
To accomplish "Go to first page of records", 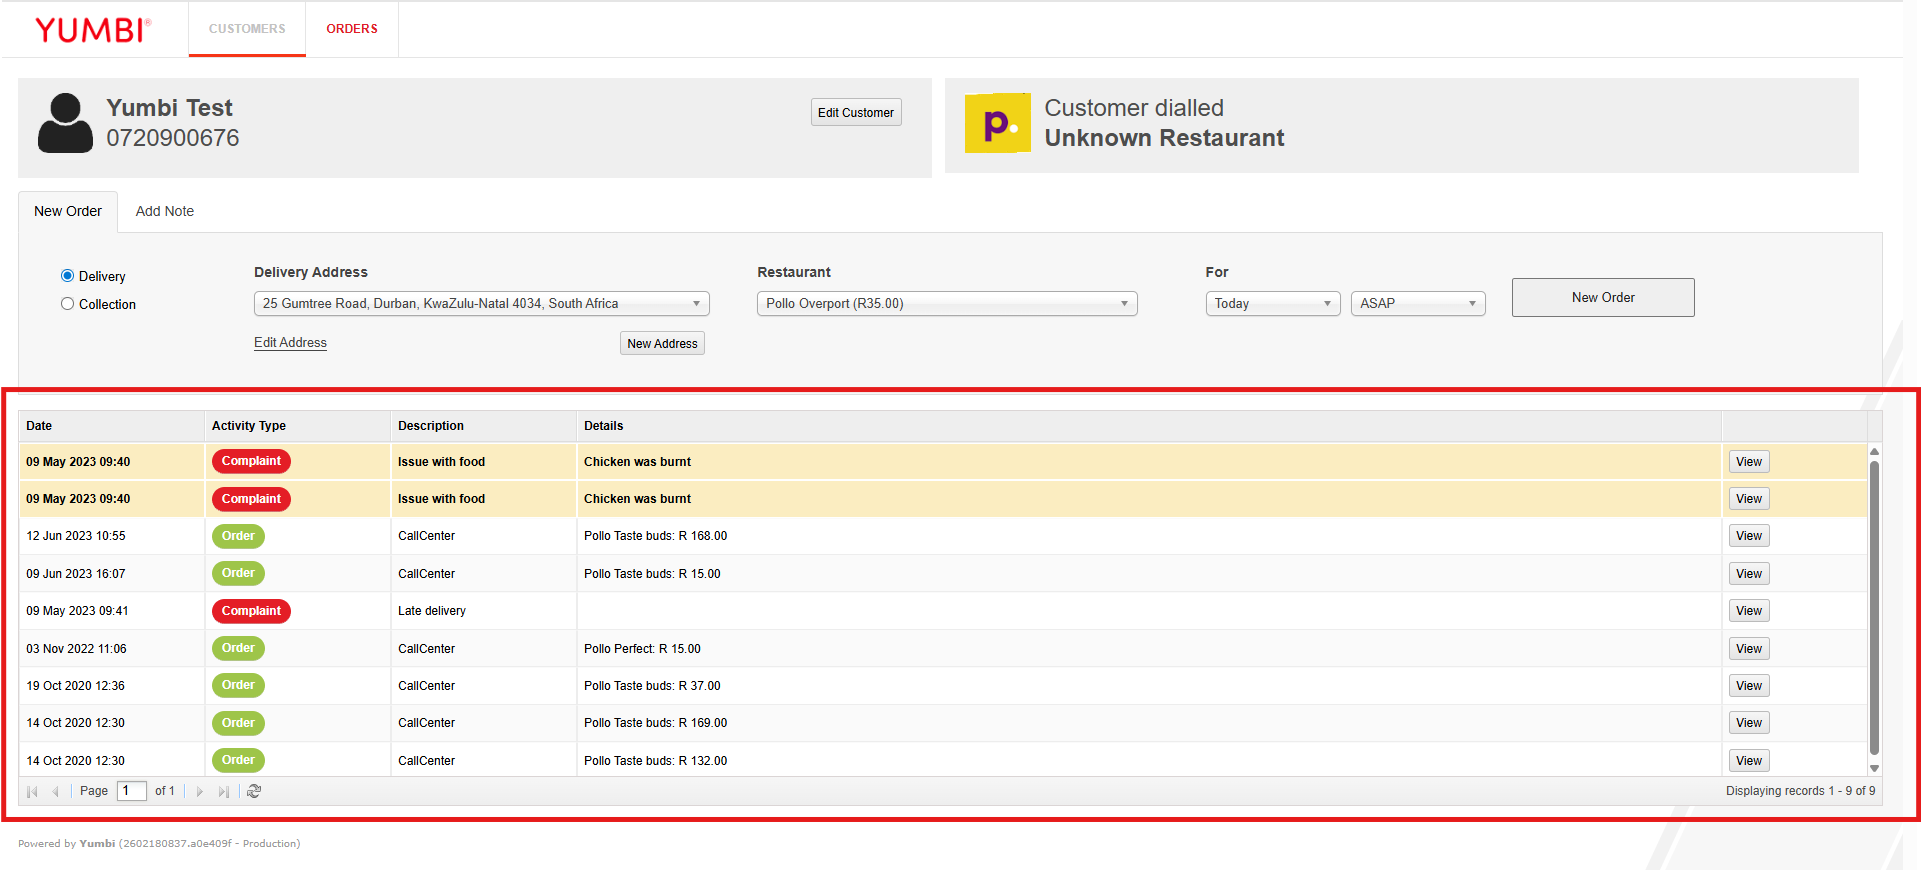I will coord(32,791).
